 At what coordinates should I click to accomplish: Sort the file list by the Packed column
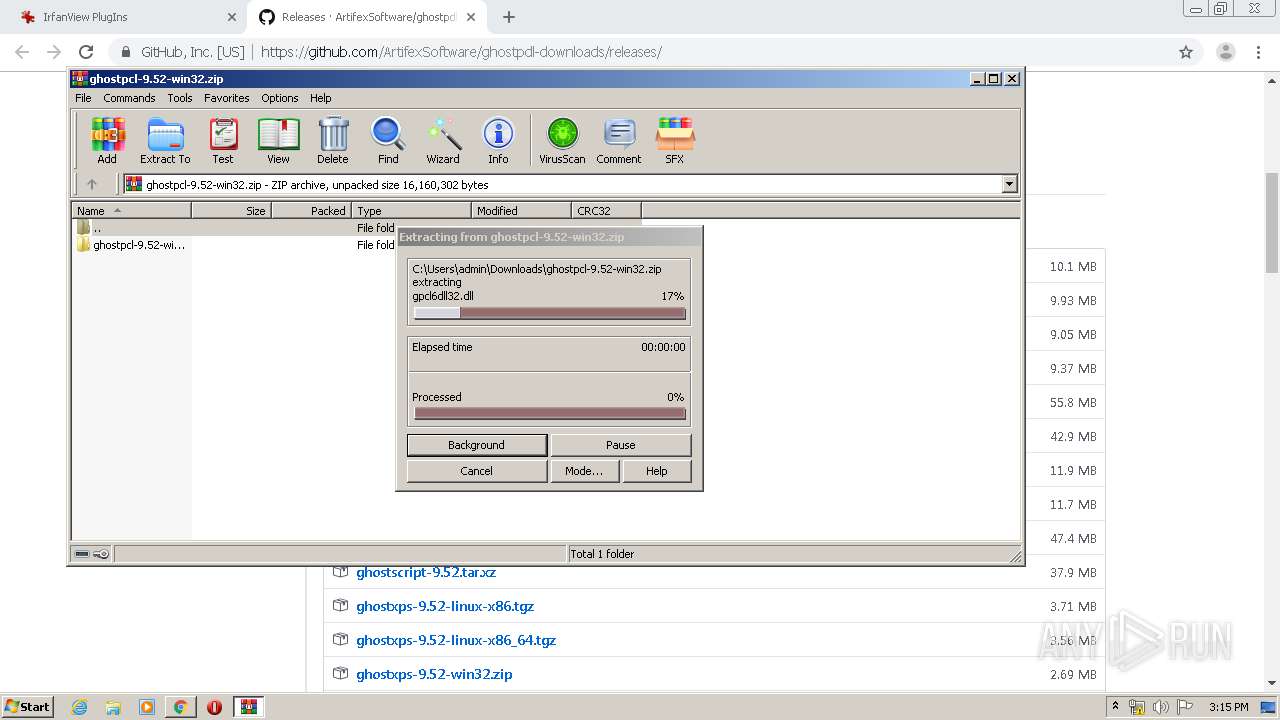tap(311, 211)
